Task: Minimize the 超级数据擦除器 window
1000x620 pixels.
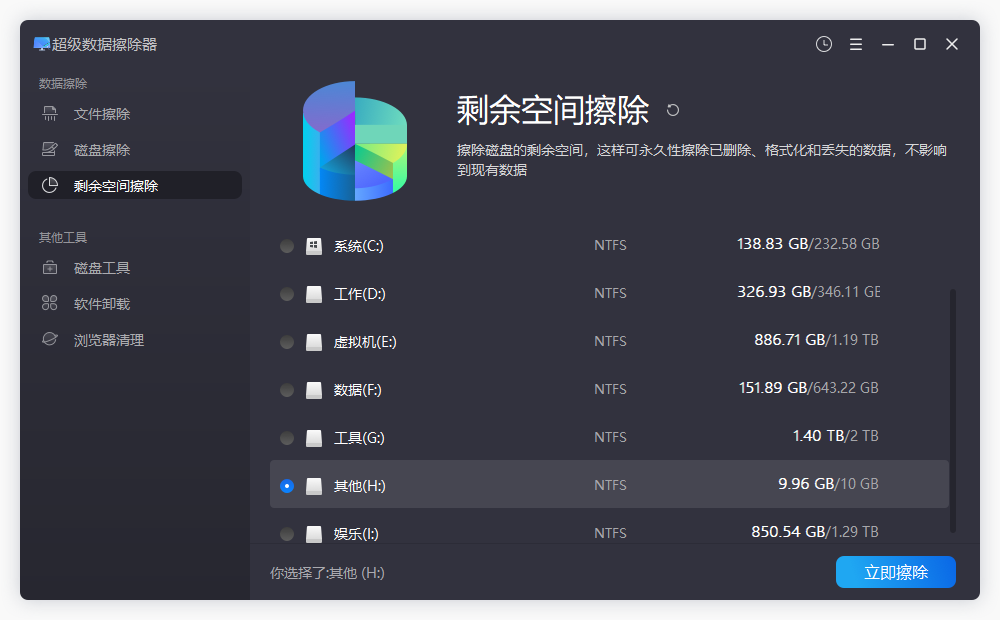Action: click(888, 44)
